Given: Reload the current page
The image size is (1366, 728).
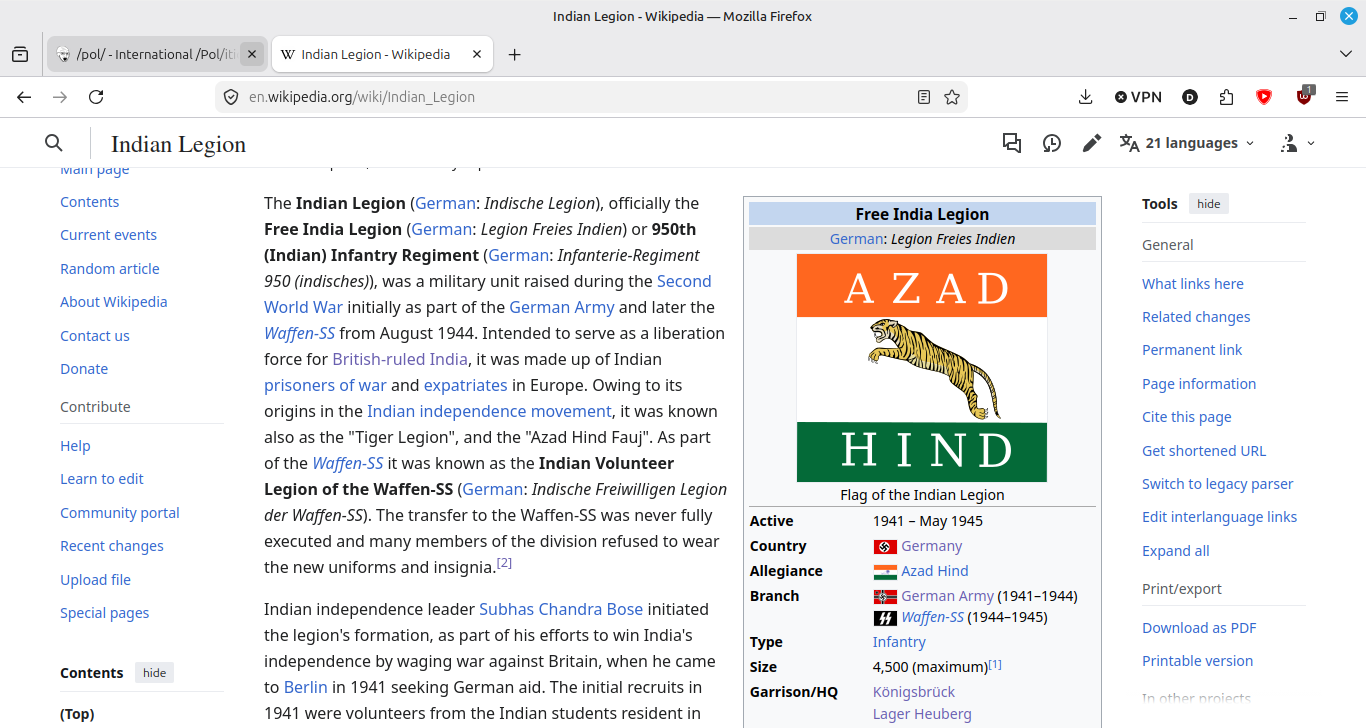Looking at the screenshot, I should pos(96,97).
